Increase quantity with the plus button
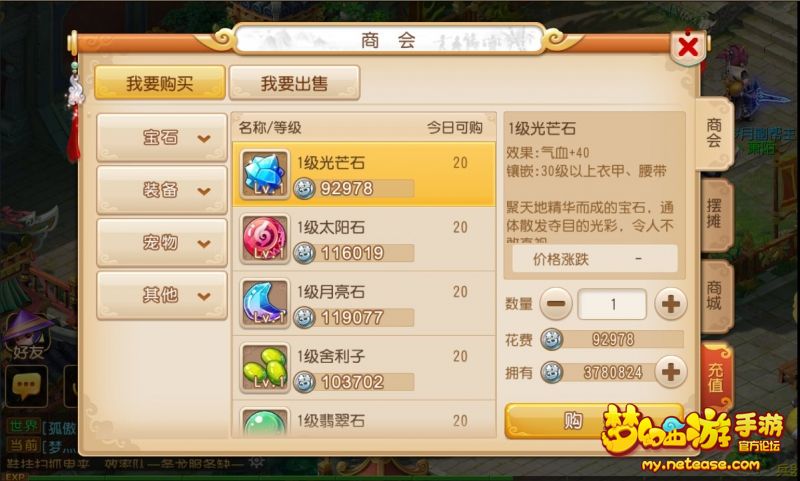 point(670,304)
